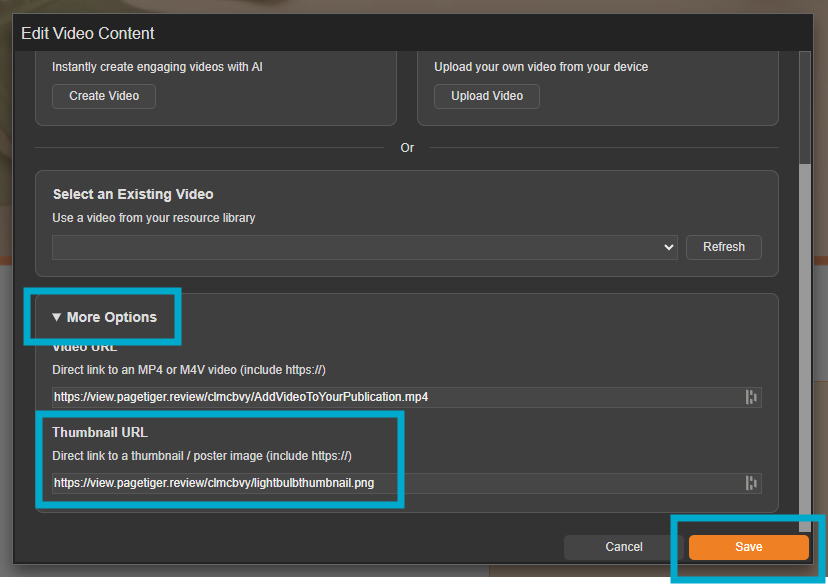
Task: Click the icon inside Video URL field
Action: (x=751, y=397)
